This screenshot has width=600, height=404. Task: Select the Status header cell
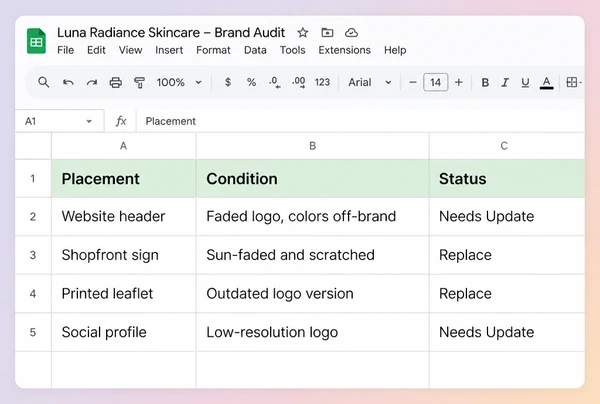507,178
